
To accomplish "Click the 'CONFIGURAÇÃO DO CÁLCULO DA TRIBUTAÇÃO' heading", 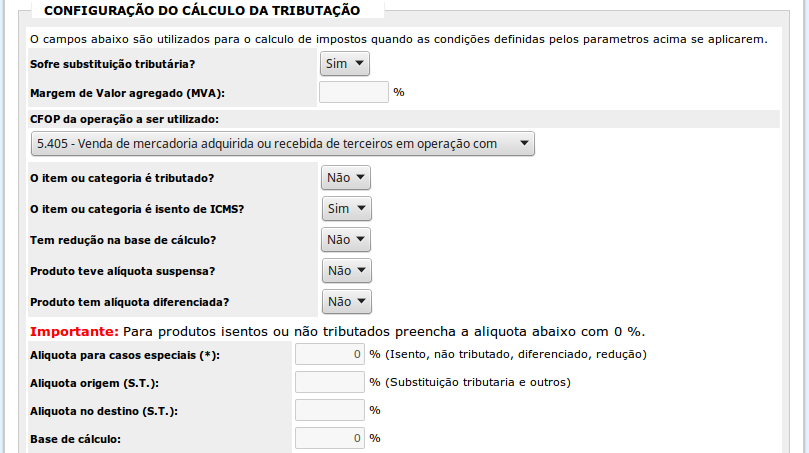I will (x=201, y=10).
